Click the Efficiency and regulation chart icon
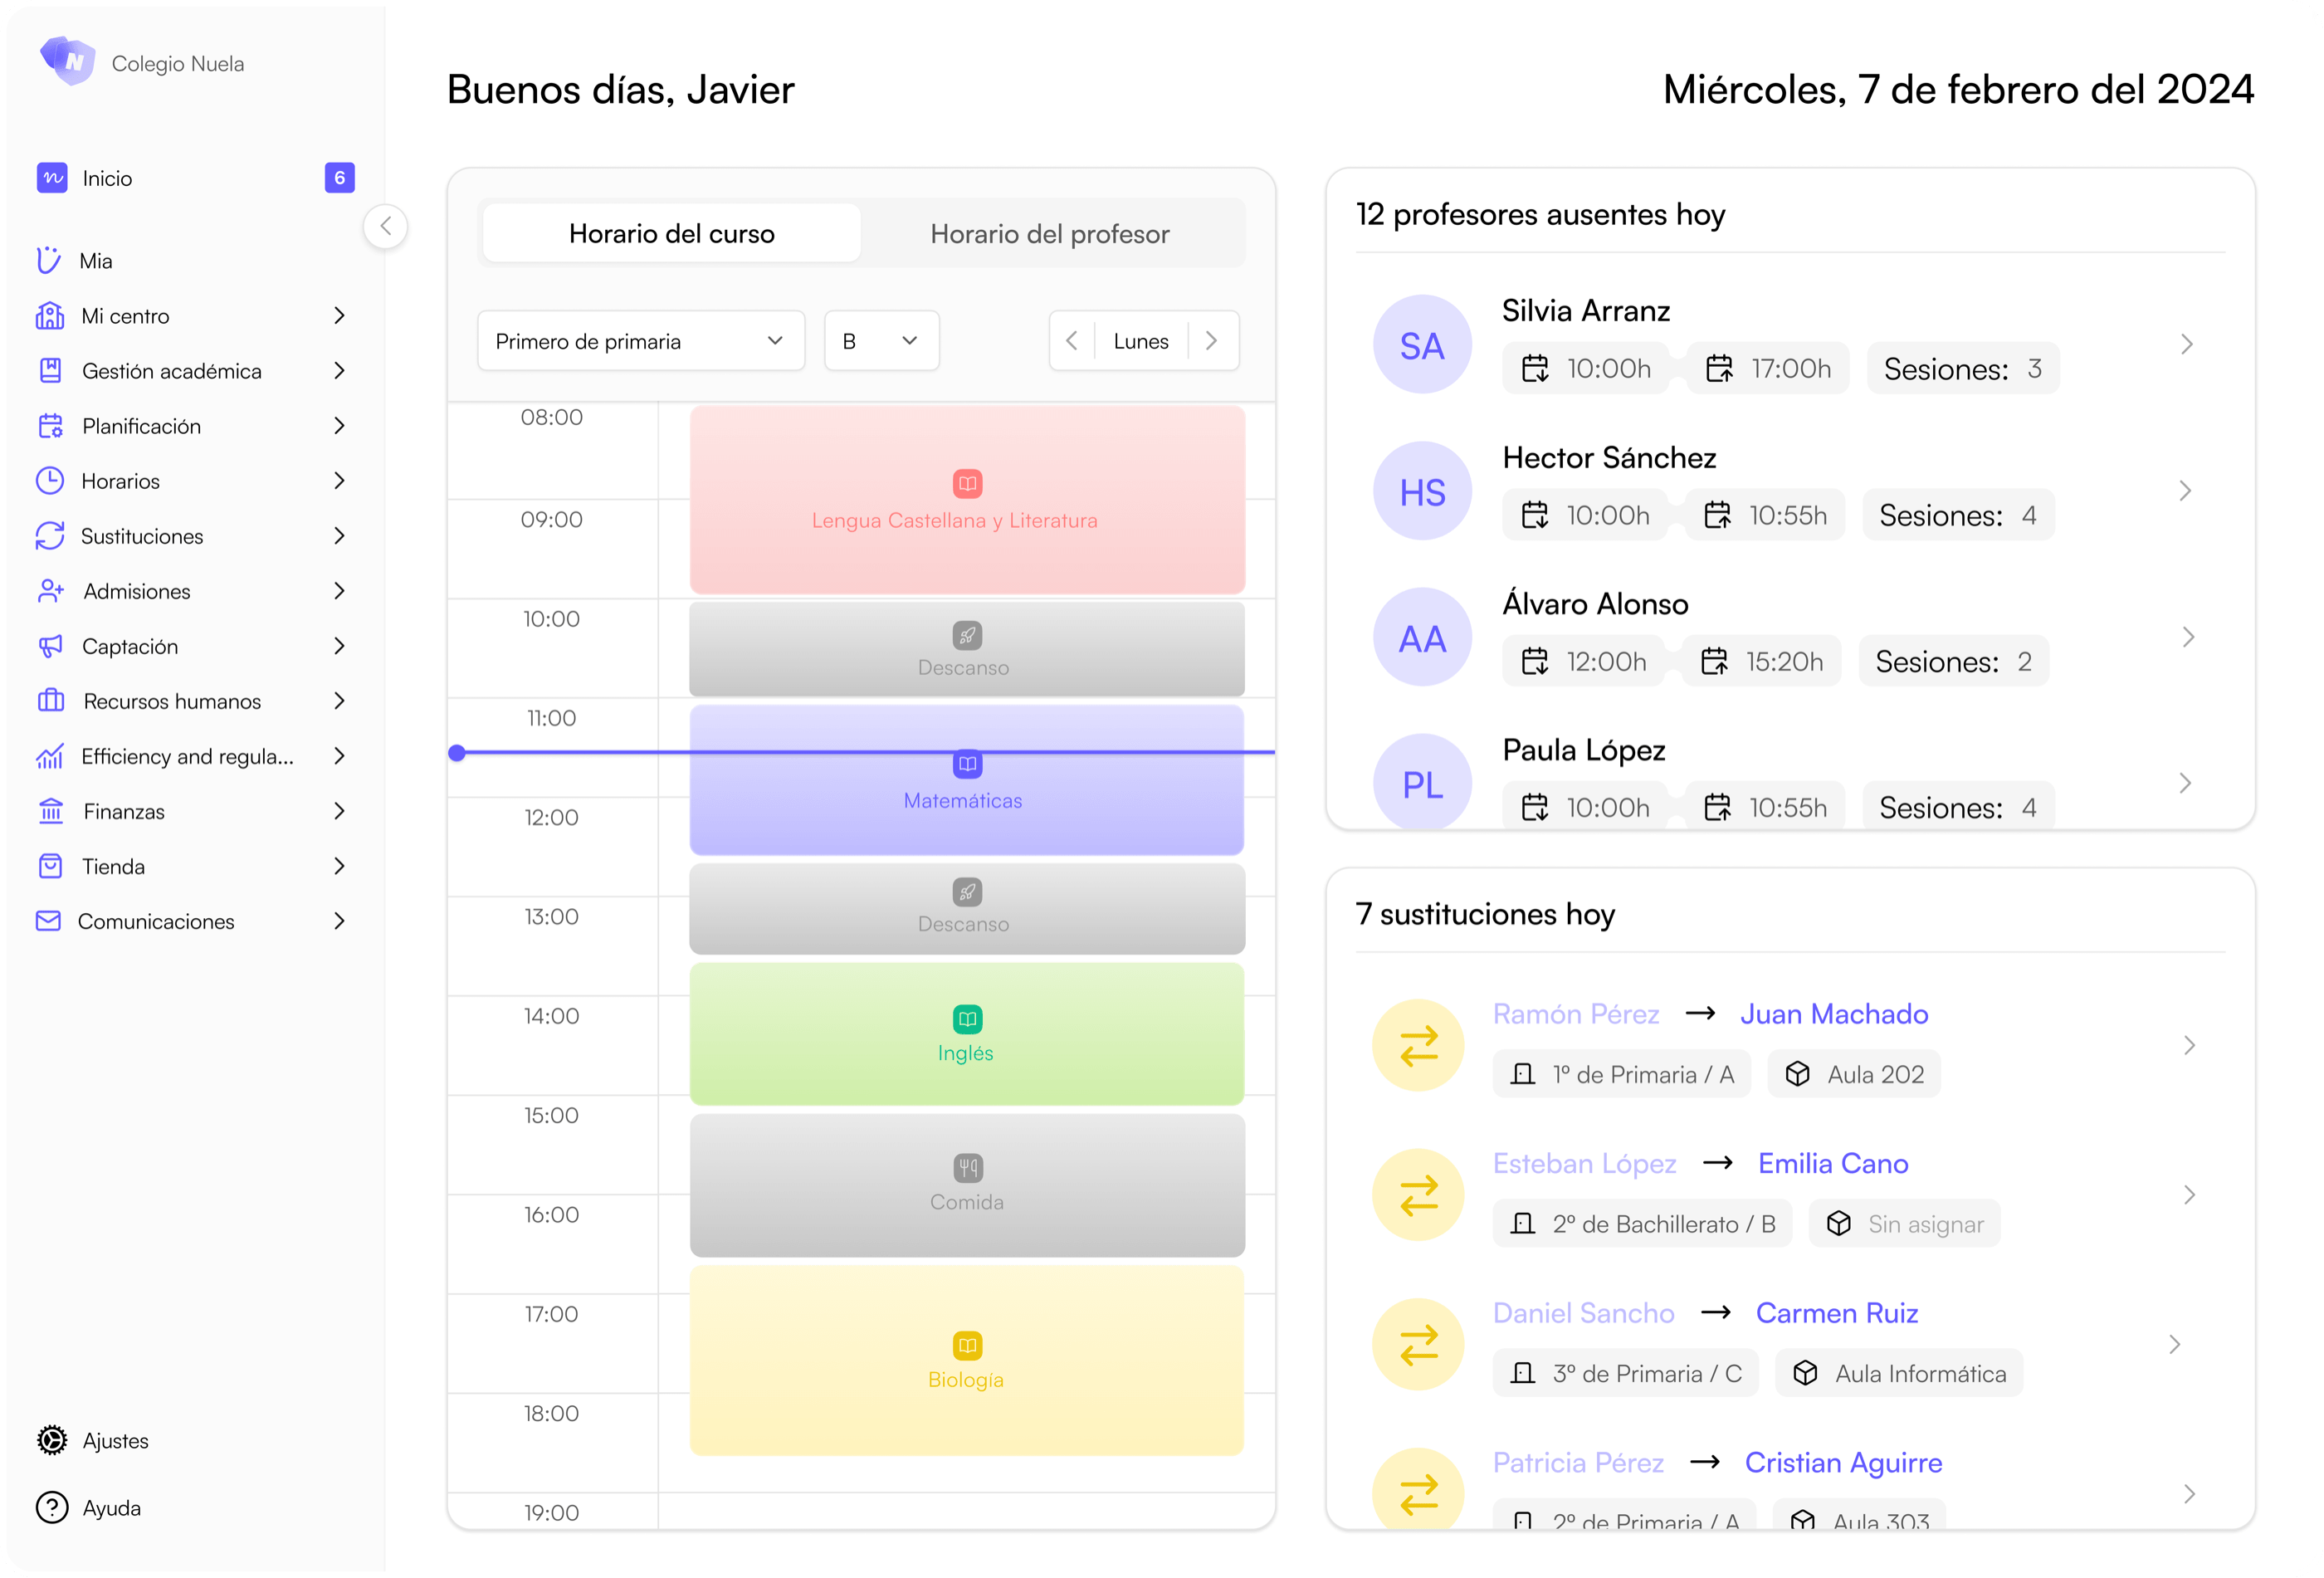Viewport: 2324px width, 1578px height. [50, 756]
